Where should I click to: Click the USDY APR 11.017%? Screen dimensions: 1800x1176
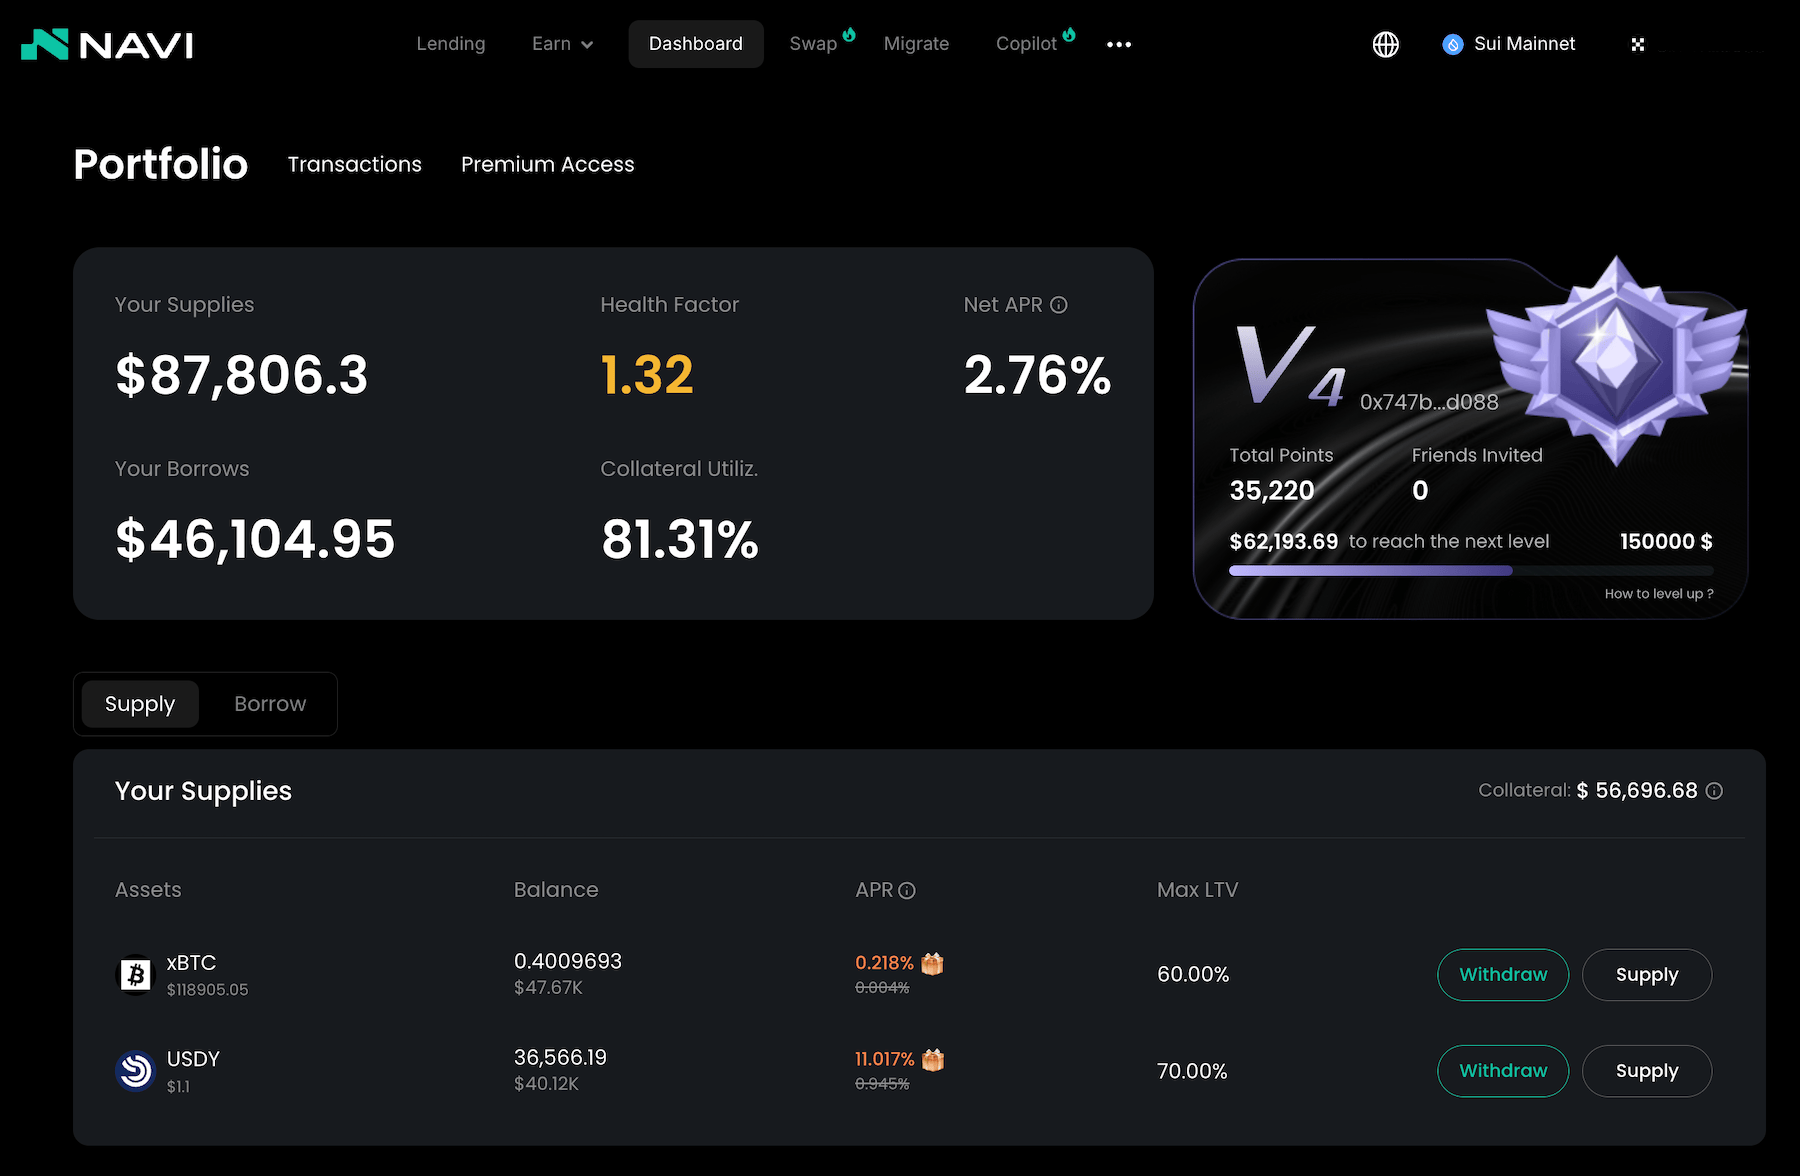coord(885,1059)
